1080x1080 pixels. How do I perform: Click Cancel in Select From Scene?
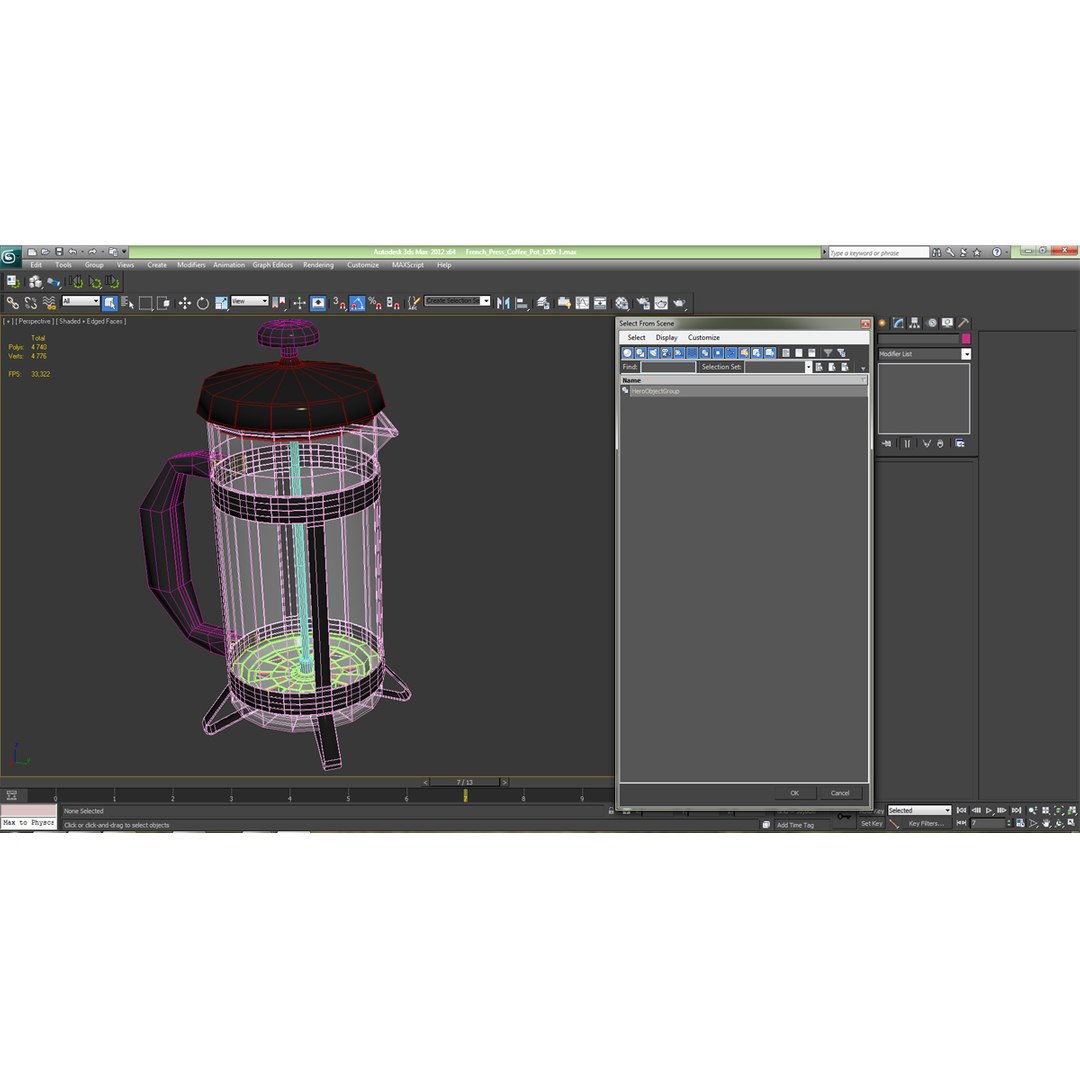click(840, 793)
